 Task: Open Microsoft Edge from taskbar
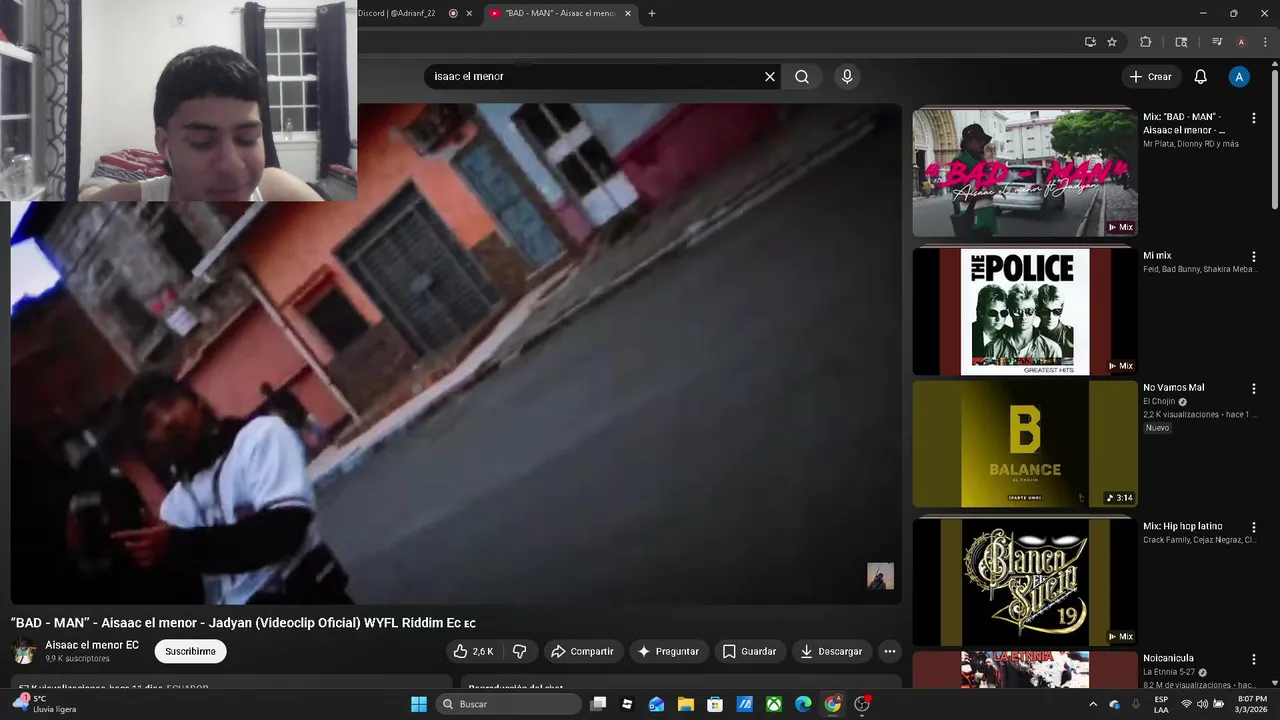tap(803, 704)
